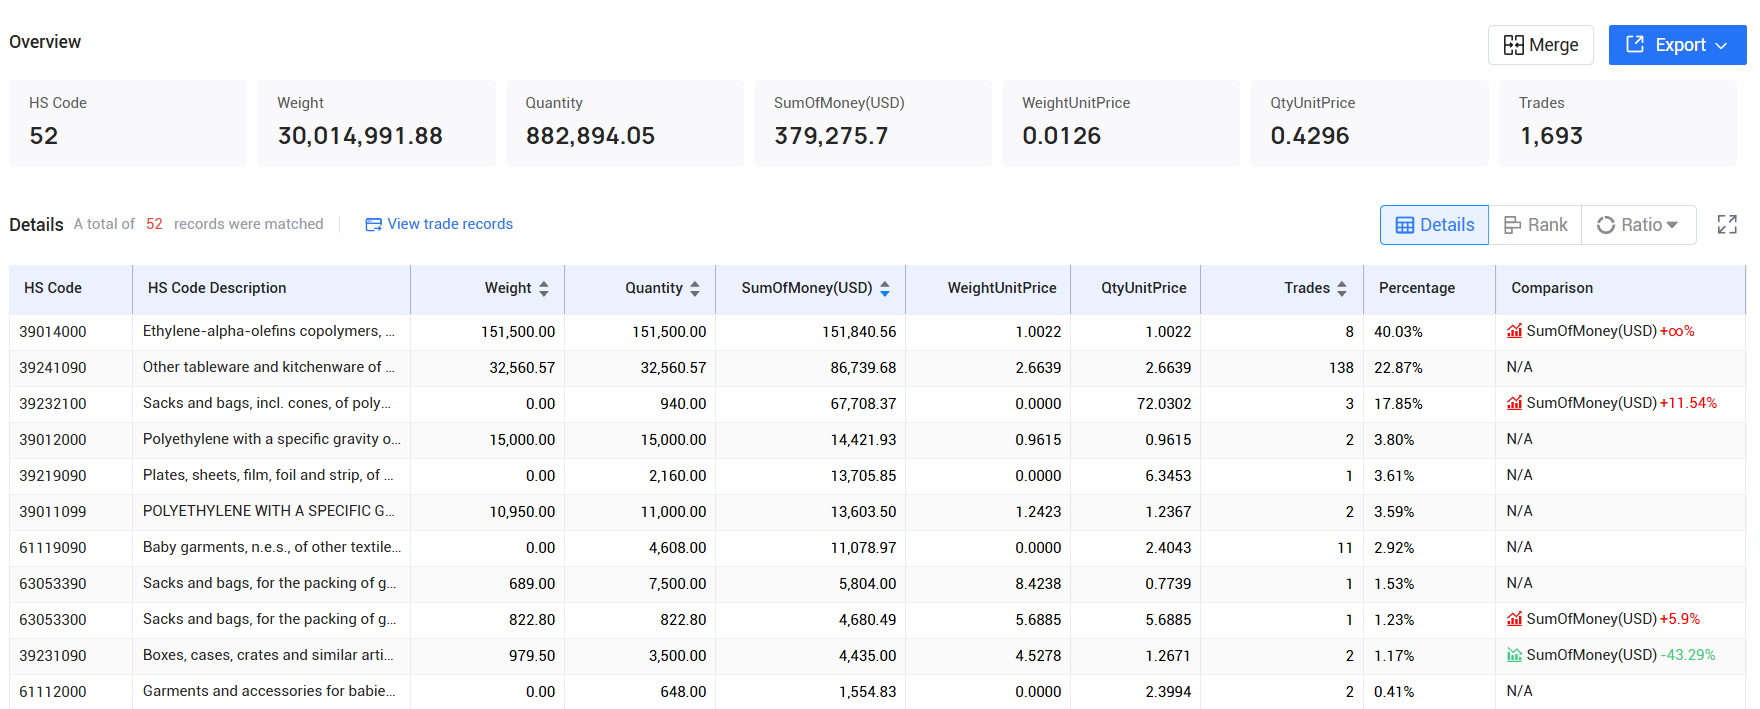
Task: Click the Export arrow icon
Action: (1635, 44)
